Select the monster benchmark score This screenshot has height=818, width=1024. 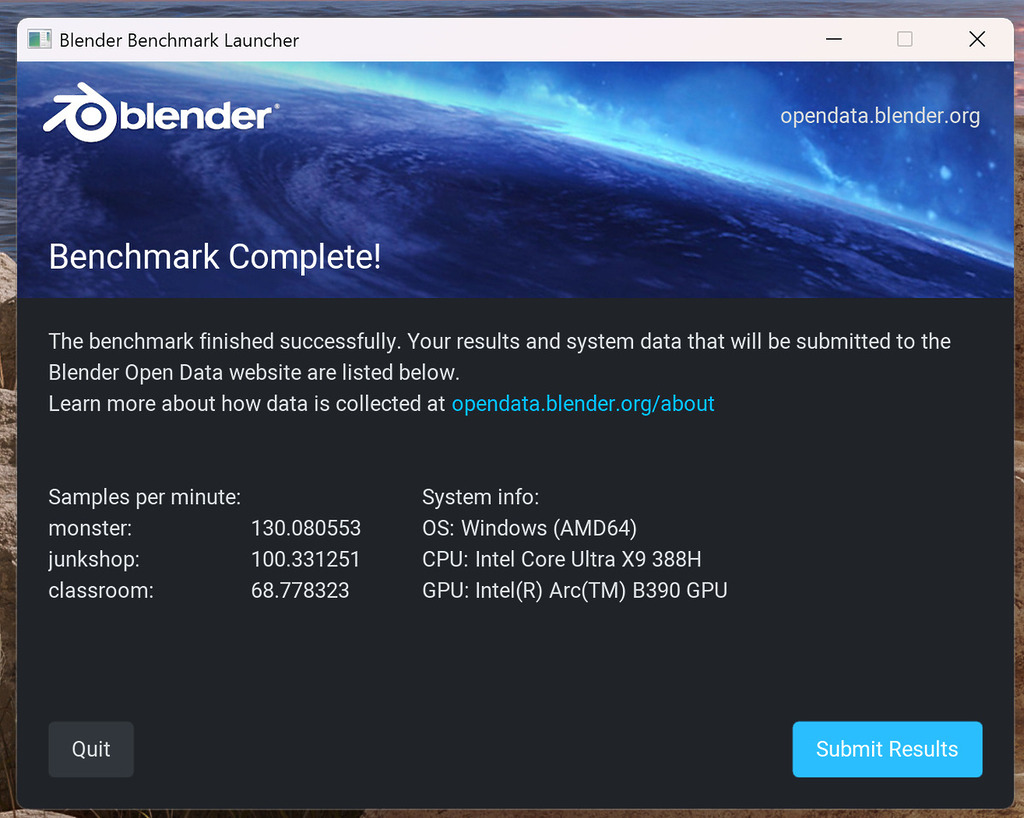(306, 528)
